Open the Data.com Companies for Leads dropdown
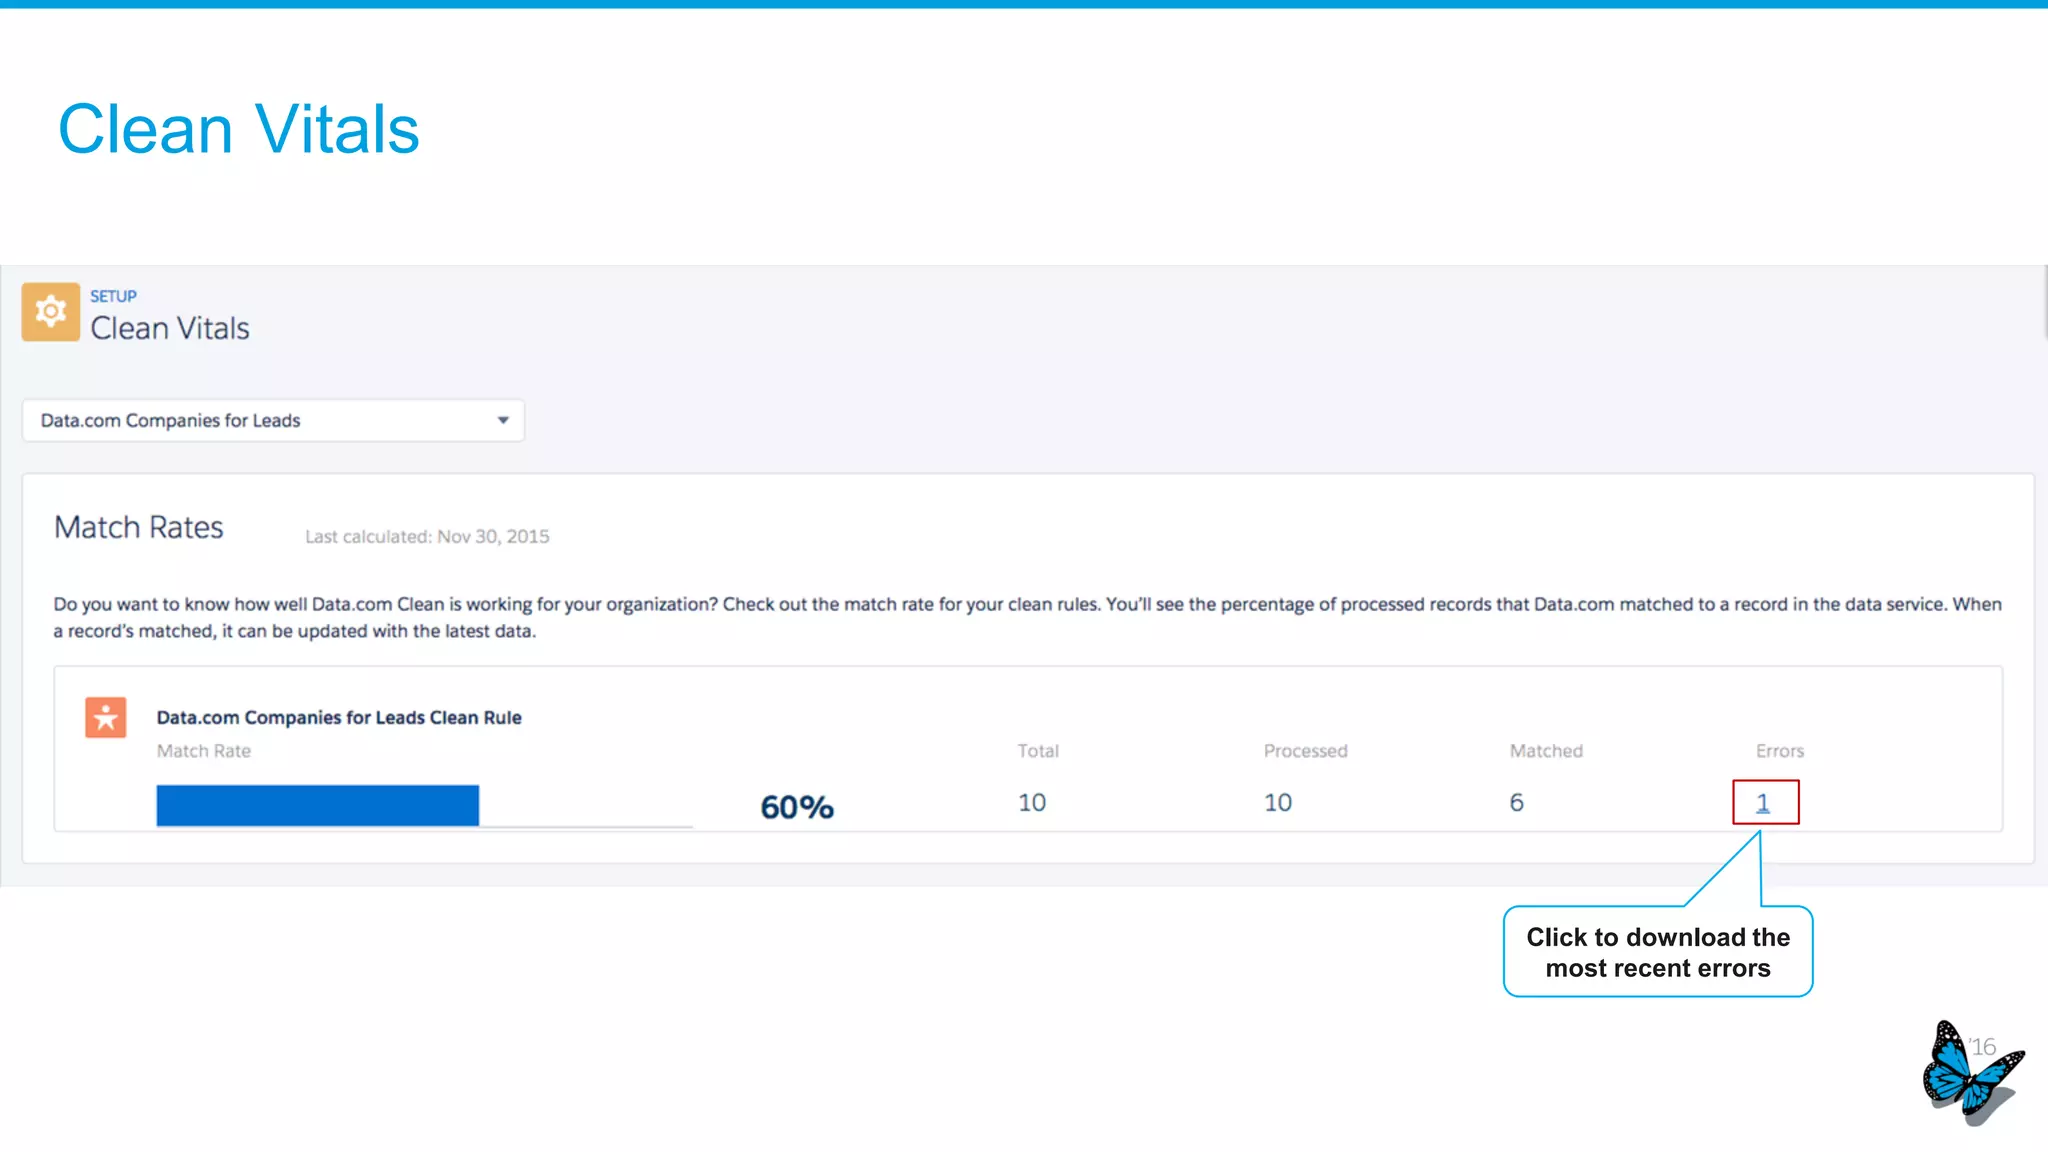Viewport: 2048px width, 1152px height. point(273,421)
